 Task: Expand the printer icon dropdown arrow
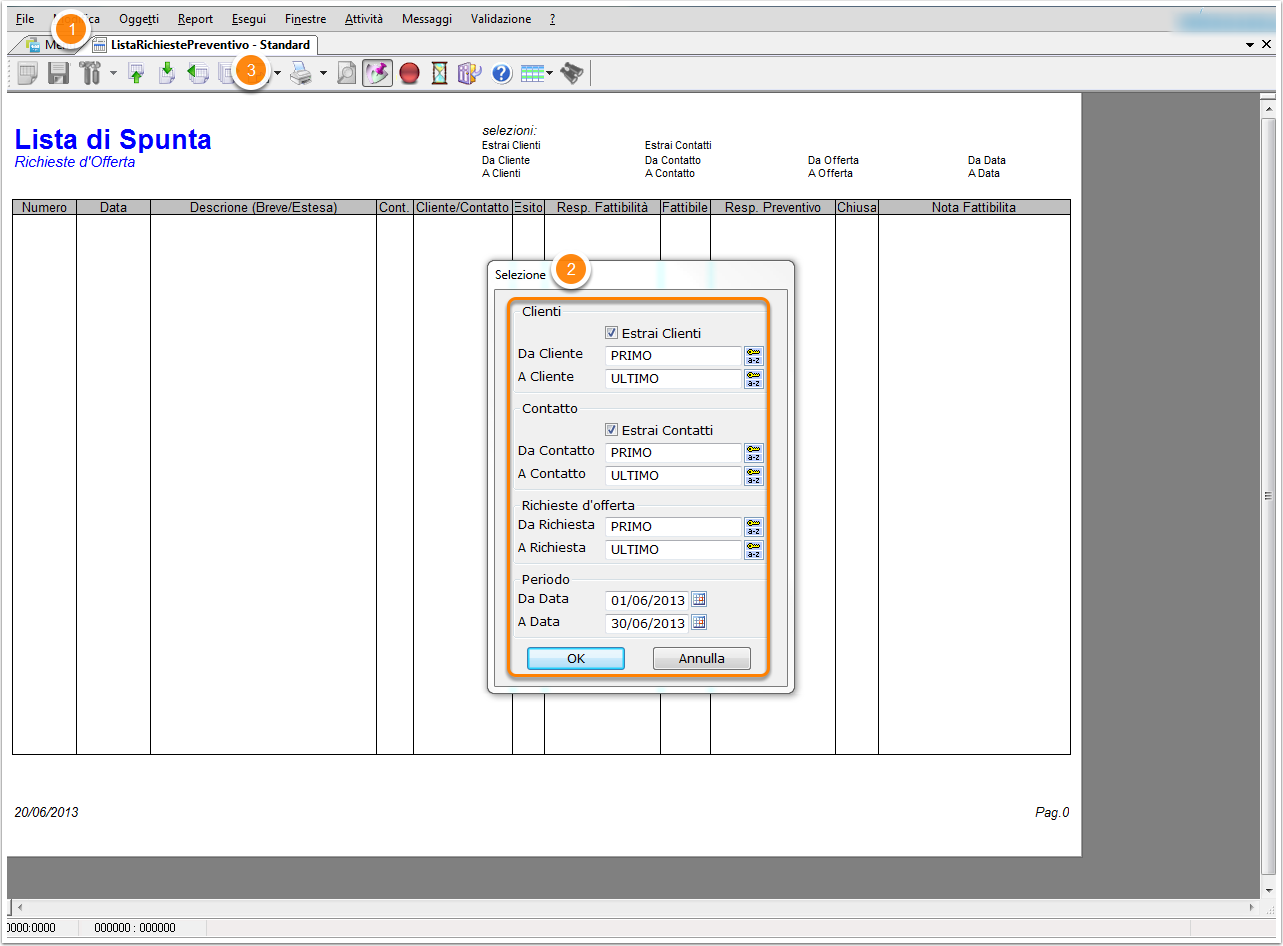click(x=323, y=74)
